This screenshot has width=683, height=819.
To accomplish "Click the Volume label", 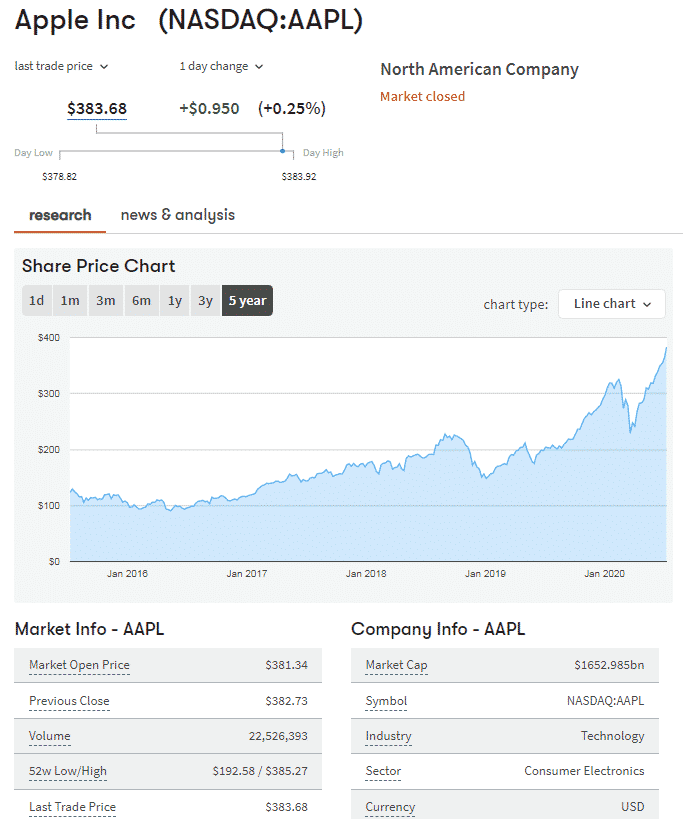I will pos(50,736).
